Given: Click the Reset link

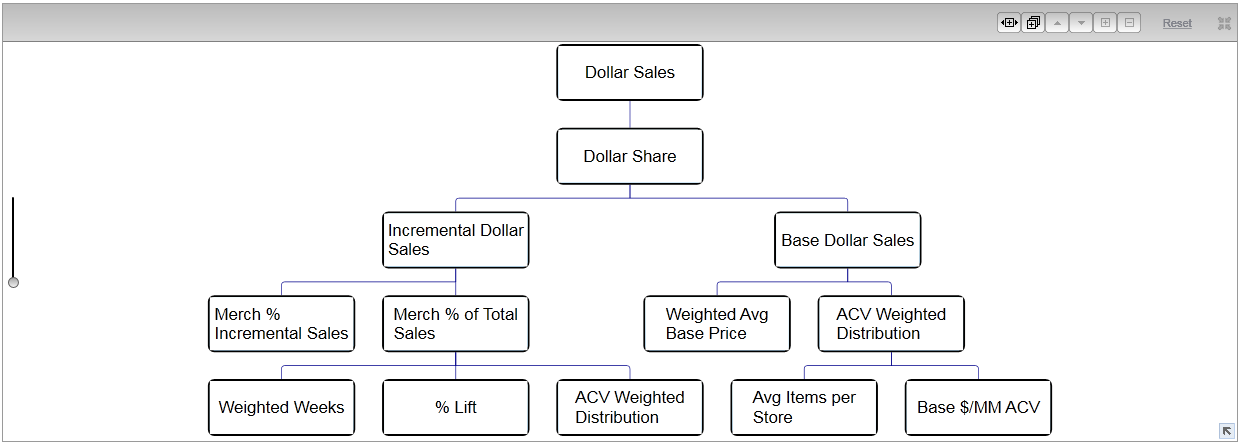Looking at the screenshot, I should 1177,23.
